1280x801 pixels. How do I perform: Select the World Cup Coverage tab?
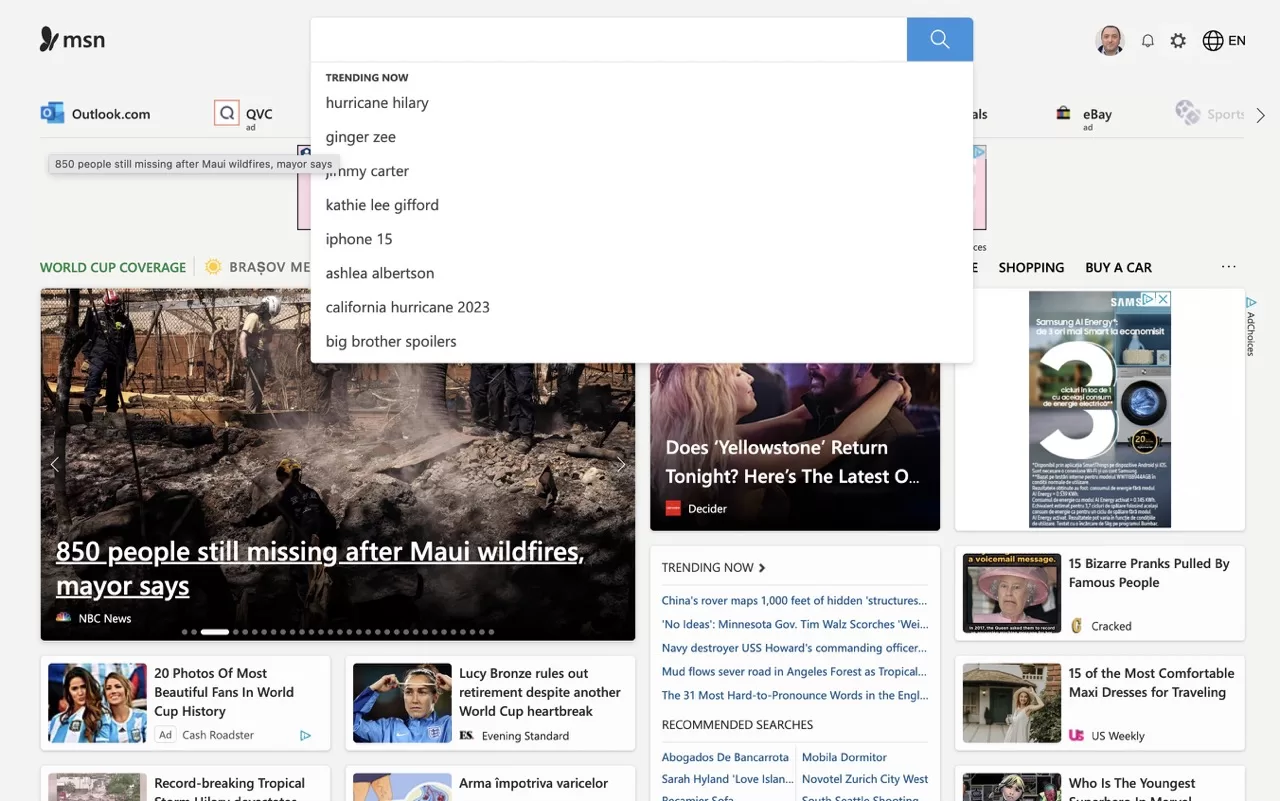113,267
